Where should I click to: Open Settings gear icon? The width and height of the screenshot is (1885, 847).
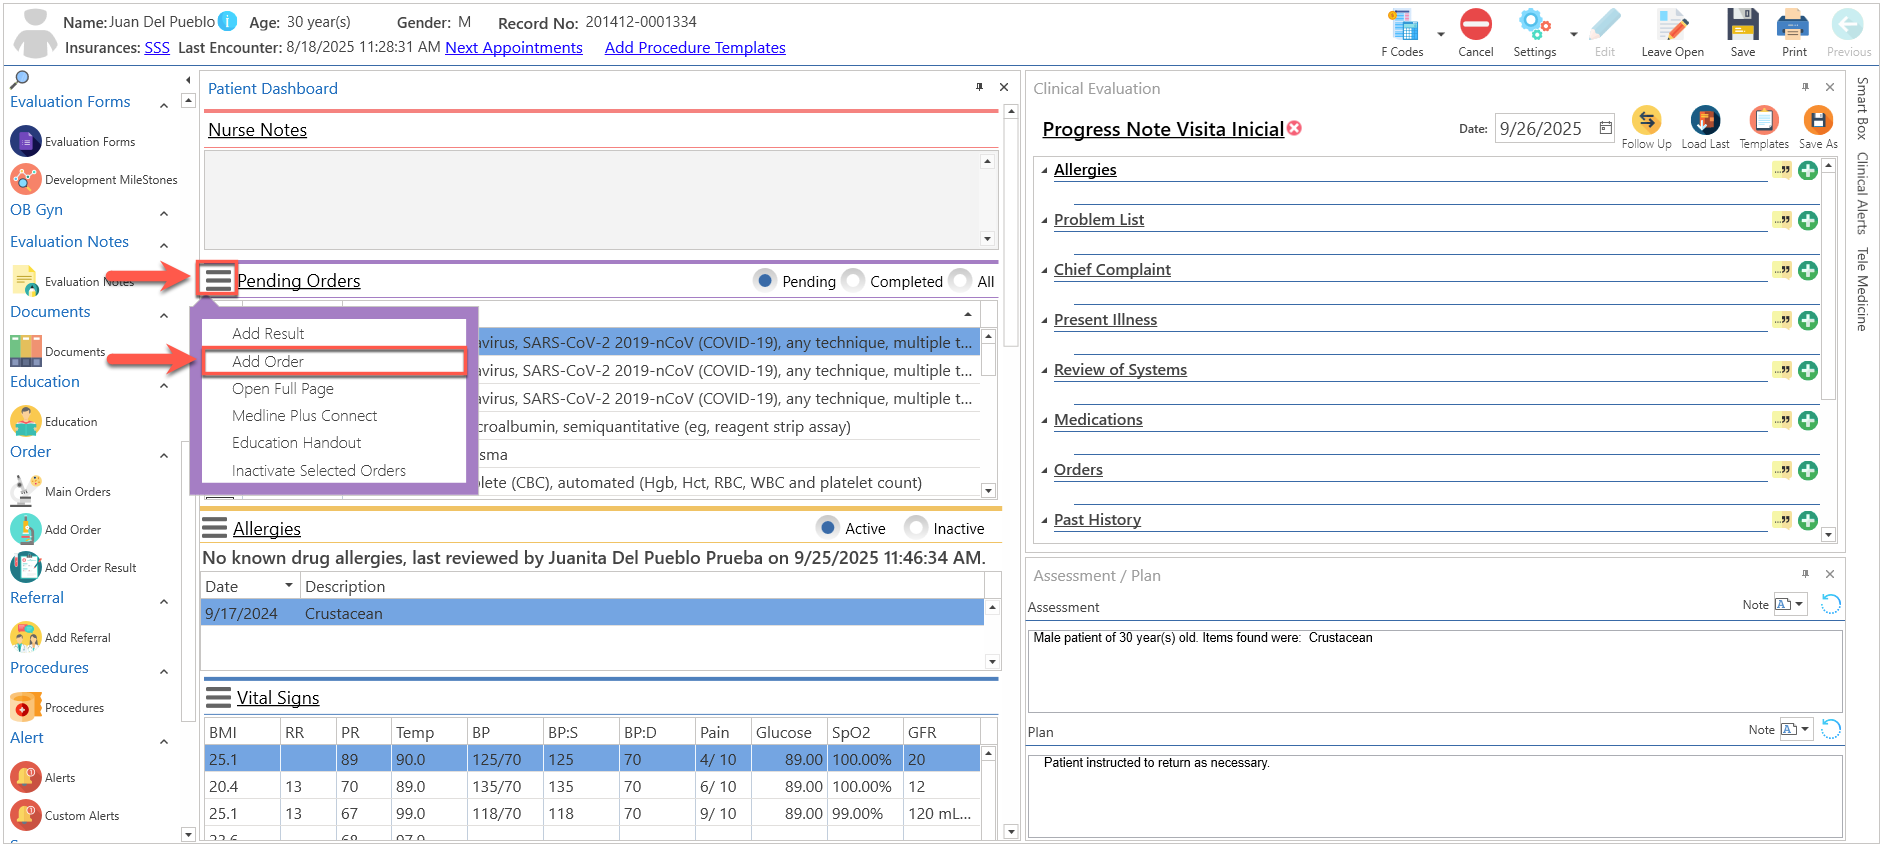1534,24
